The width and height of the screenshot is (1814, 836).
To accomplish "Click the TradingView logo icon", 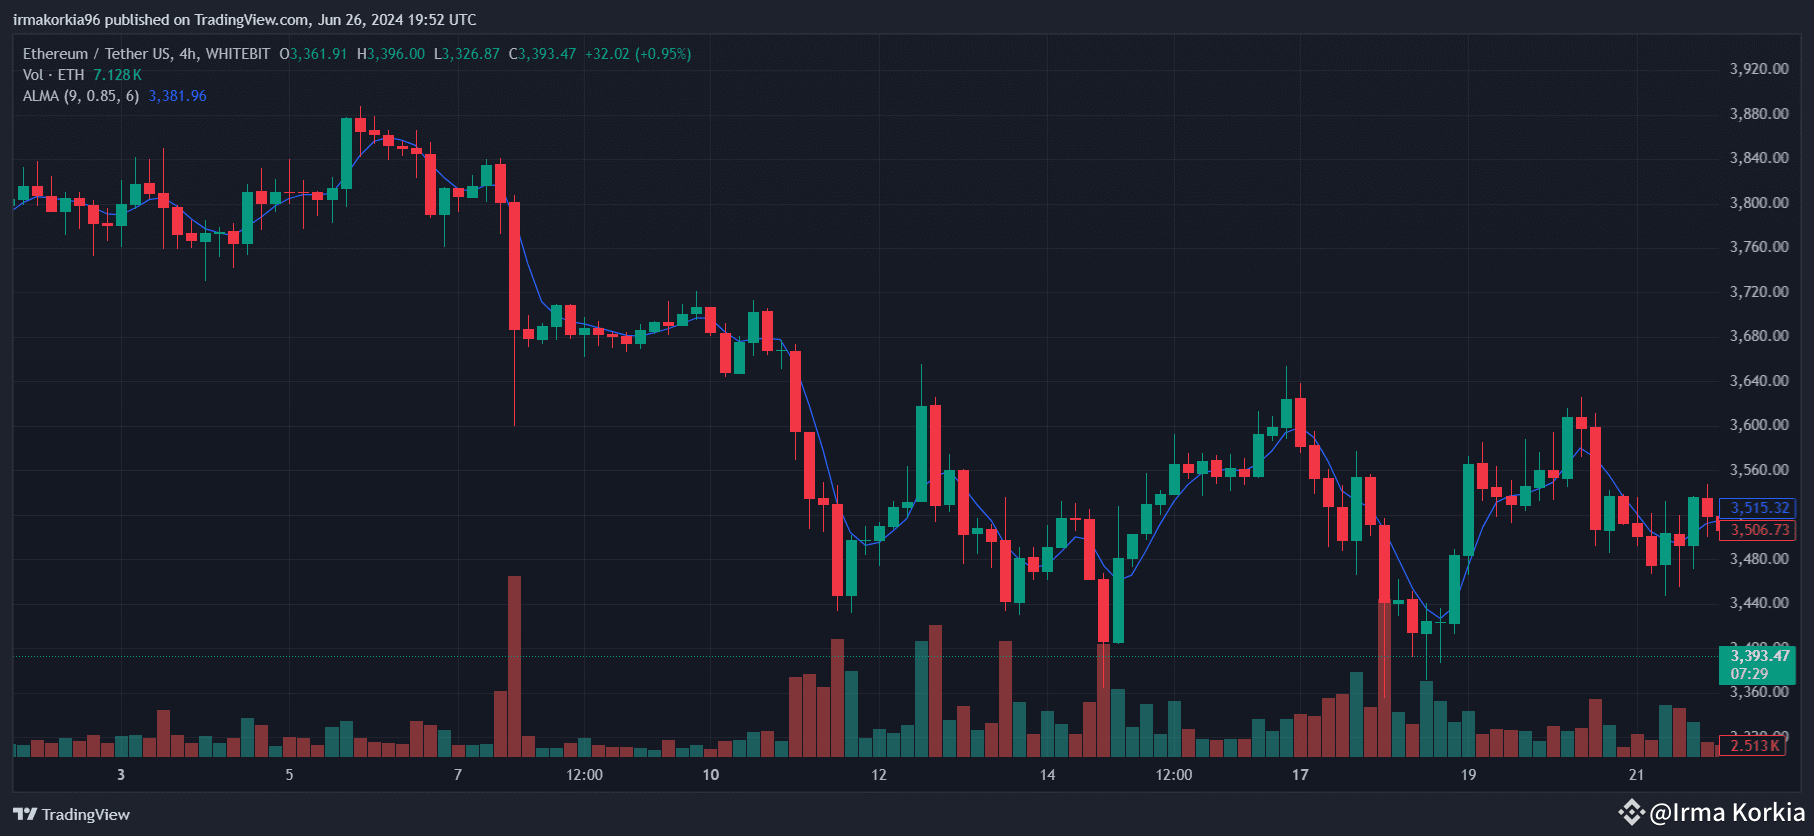I will 25,814.
